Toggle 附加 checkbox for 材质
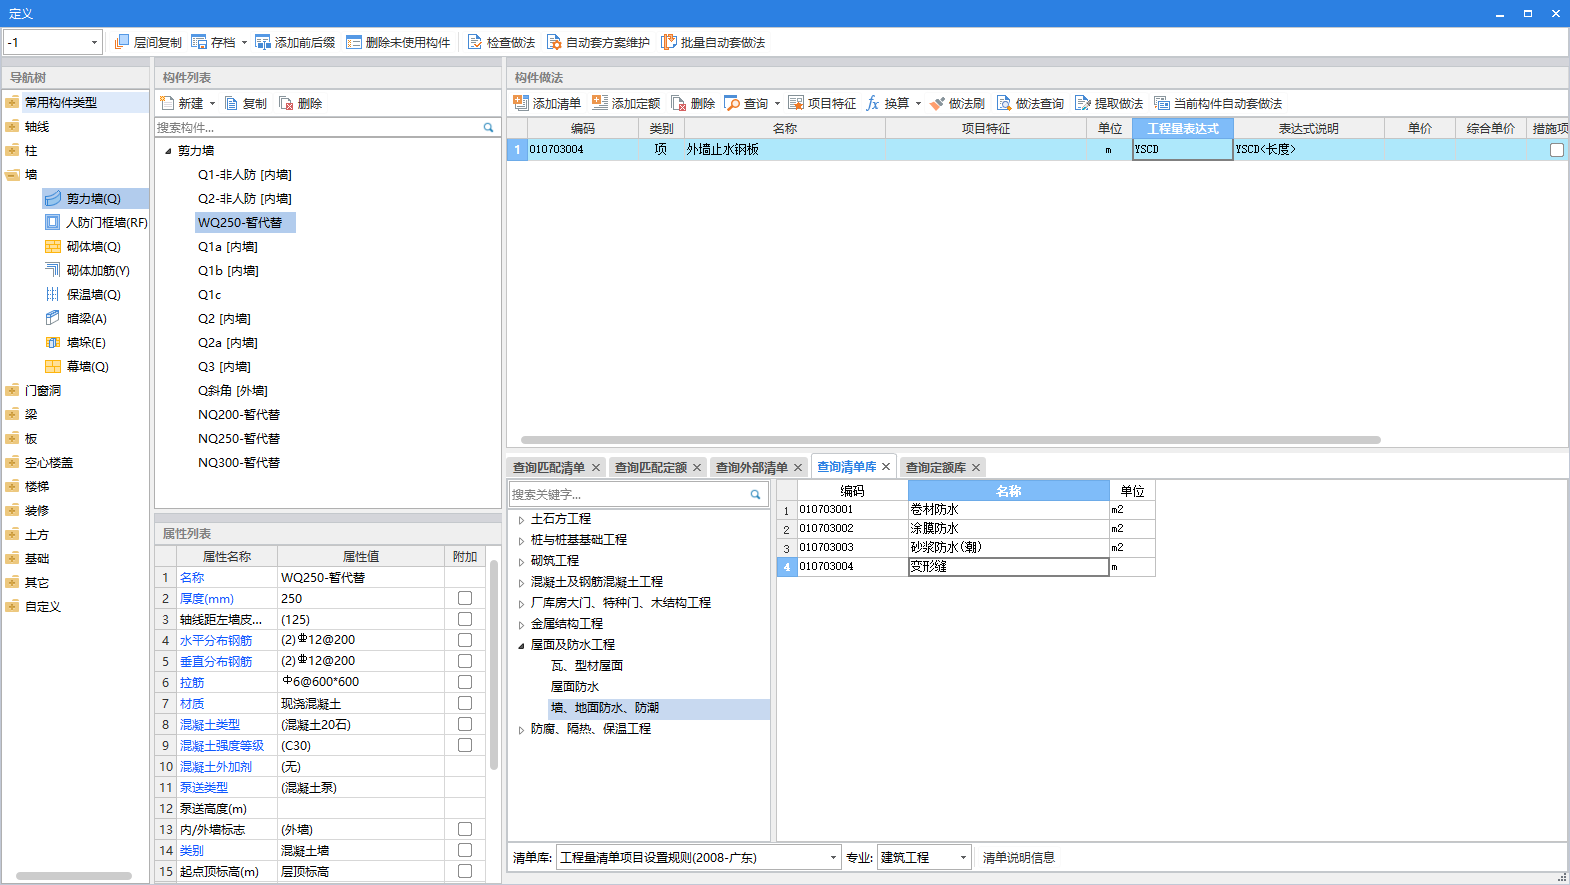The height and width of the screenshot is (885, 1570). pyautogui.click(x=465, y=703)
